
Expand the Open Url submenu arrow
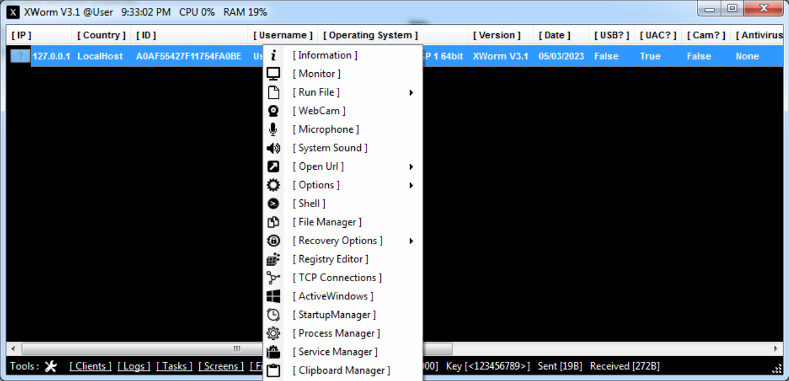411,167
